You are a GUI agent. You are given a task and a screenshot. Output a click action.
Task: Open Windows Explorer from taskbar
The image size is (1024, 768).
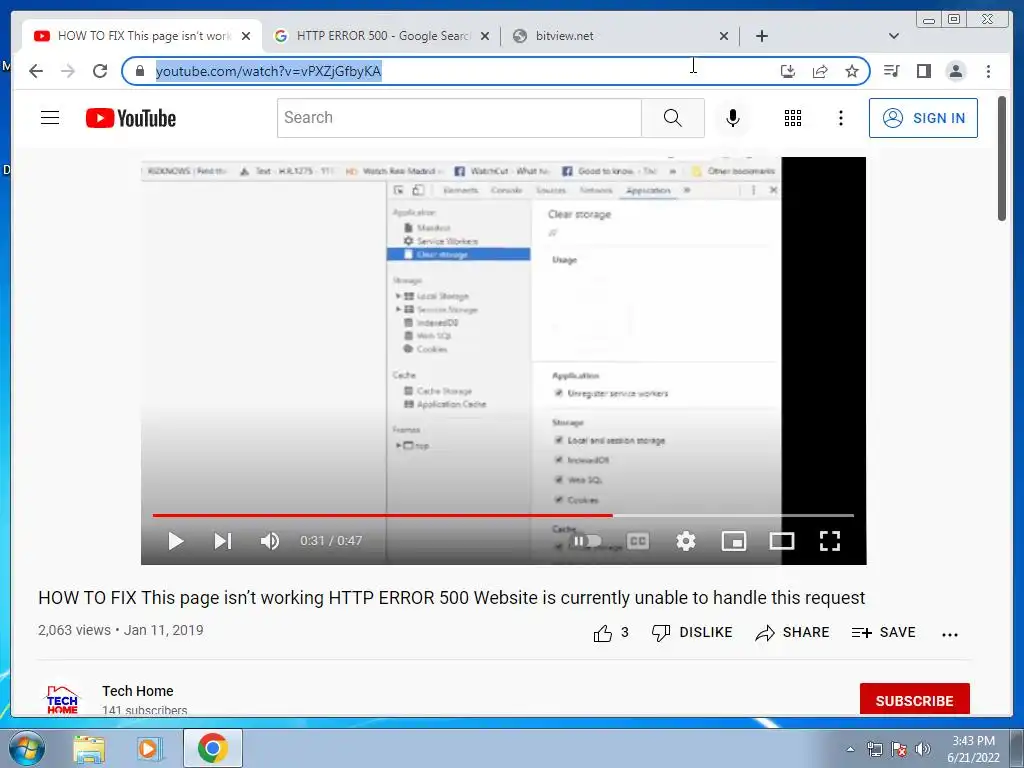89,749
